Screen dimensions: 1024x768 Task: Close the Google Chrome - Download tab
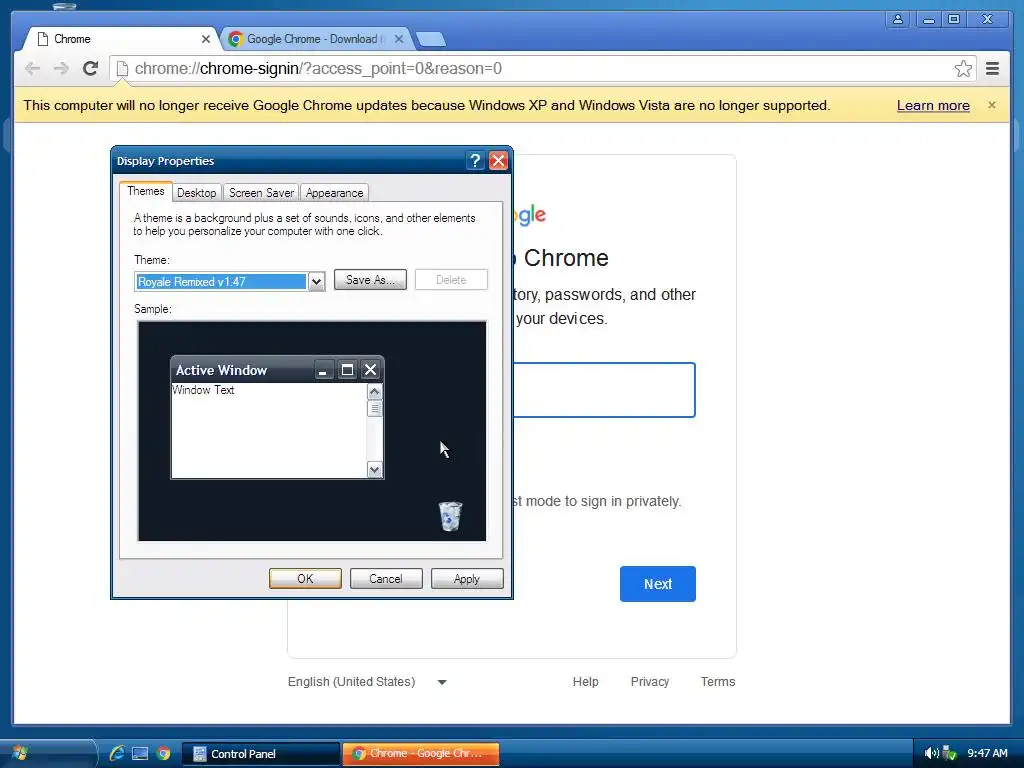click(x=399, y=39)
